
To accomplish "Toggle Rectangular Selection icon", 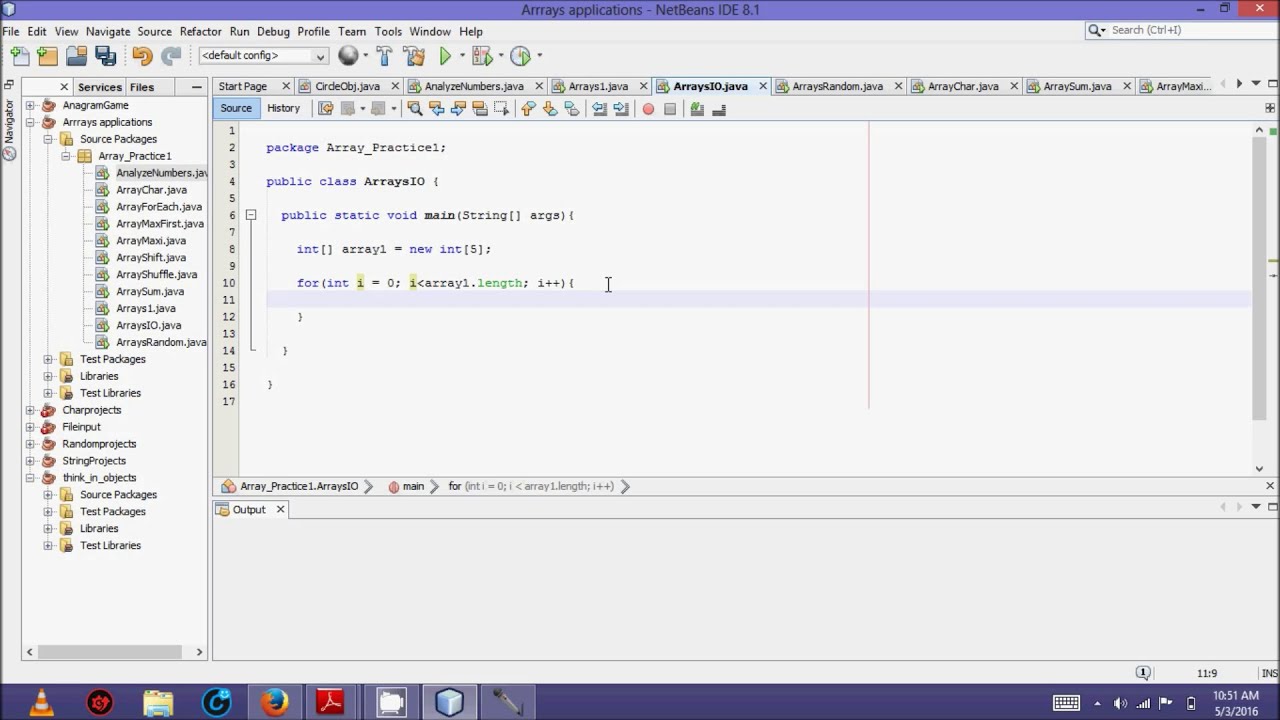I will 501,108.
